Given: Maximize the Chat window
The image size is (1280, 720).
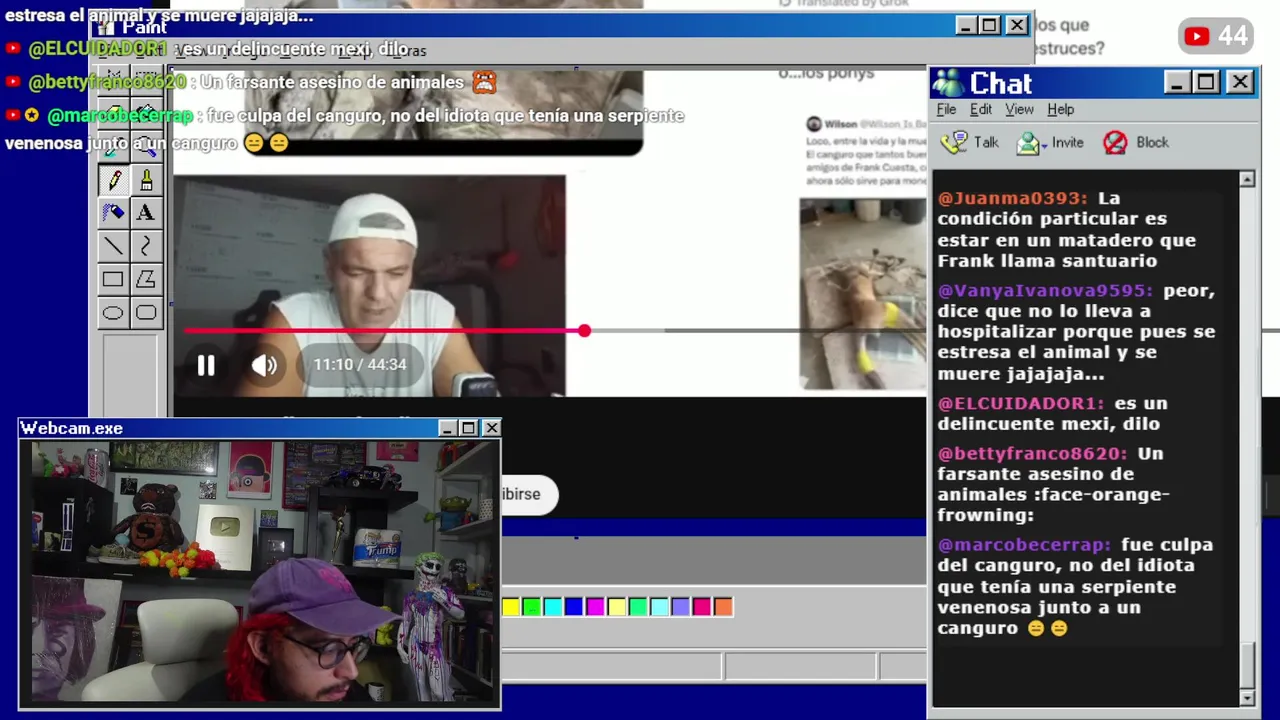Looking at the screenshot, I should click(x=1207, y=82).
